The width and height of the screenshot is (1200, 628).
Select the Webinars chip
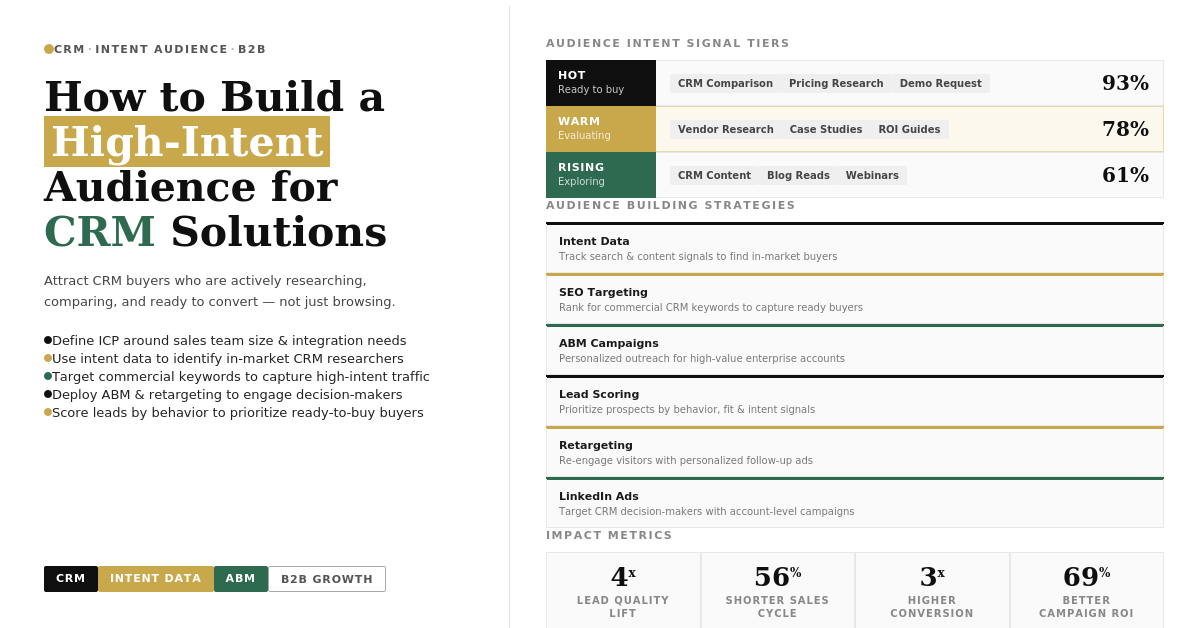point(872,176)
